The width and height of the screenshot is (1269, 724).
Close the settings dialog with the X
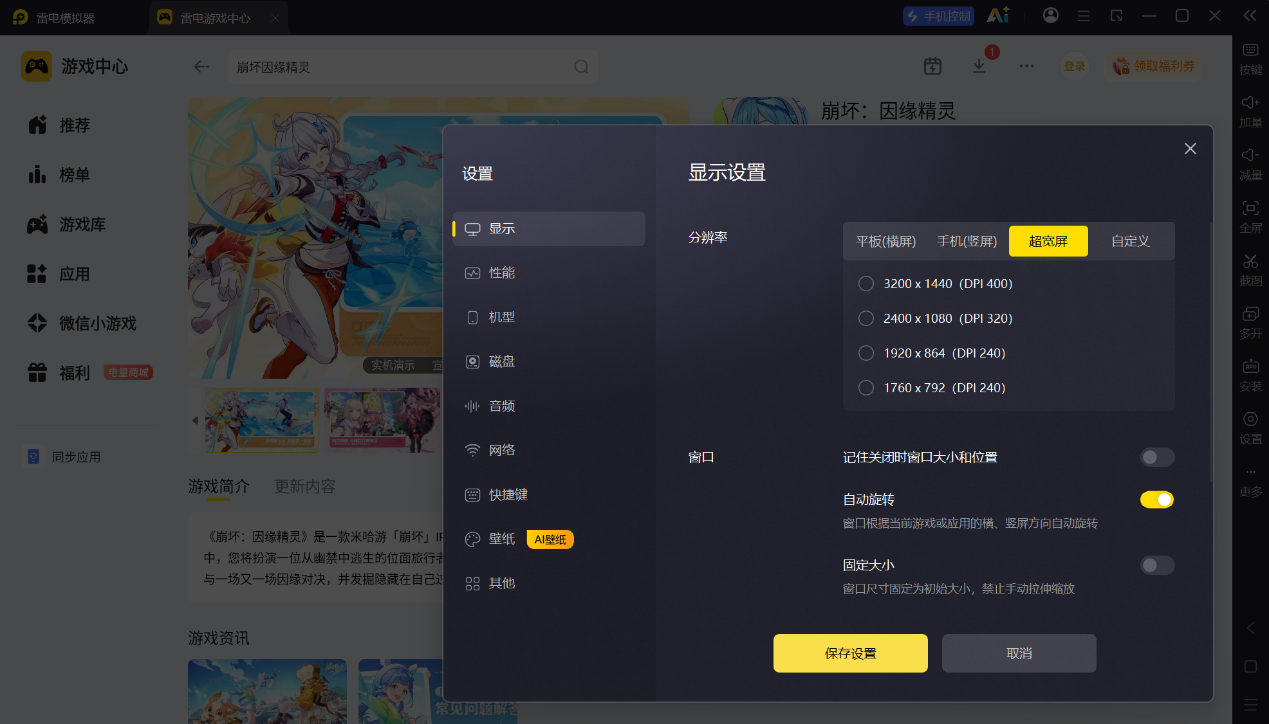click(1190, 148)
